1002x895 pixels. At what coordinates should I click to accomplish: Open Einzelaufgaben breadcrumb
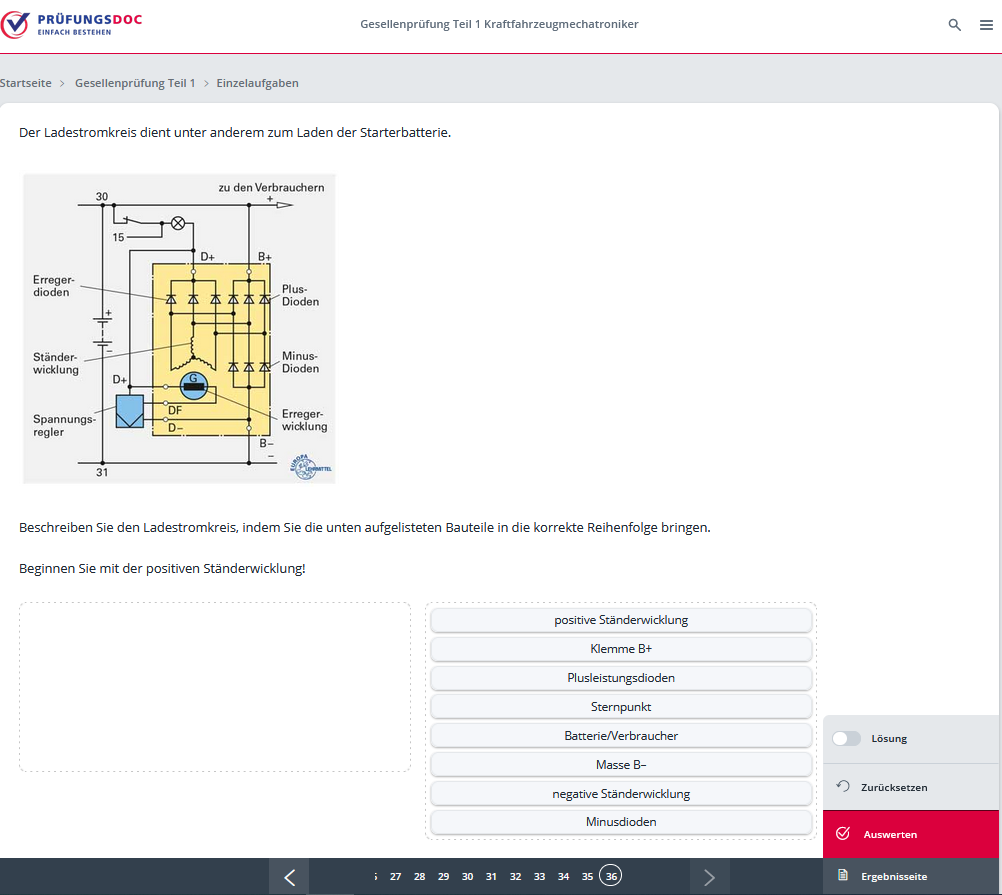(257, 83)
